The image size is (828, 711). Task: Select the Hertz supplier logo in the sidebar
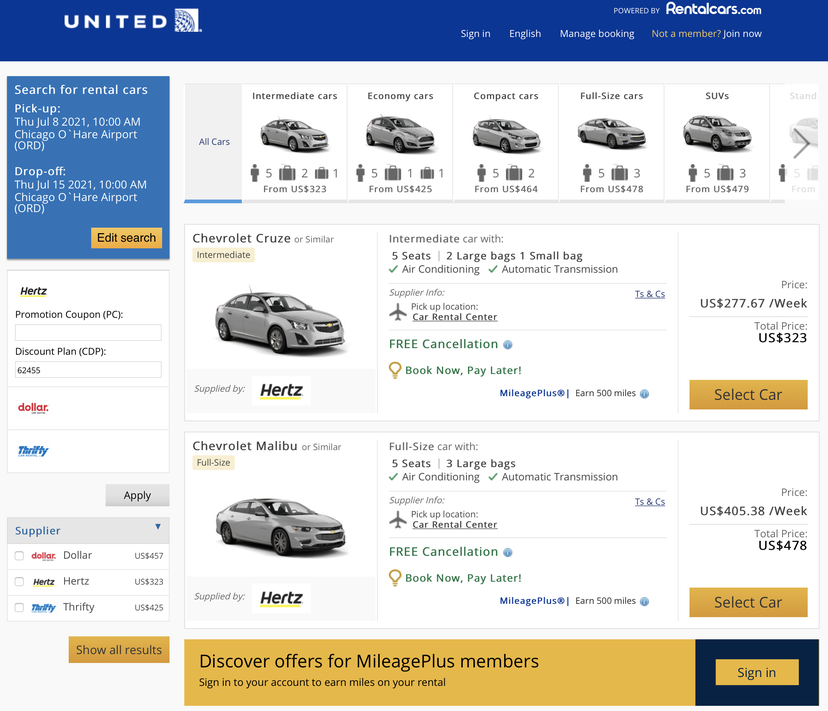click(32, 290)
